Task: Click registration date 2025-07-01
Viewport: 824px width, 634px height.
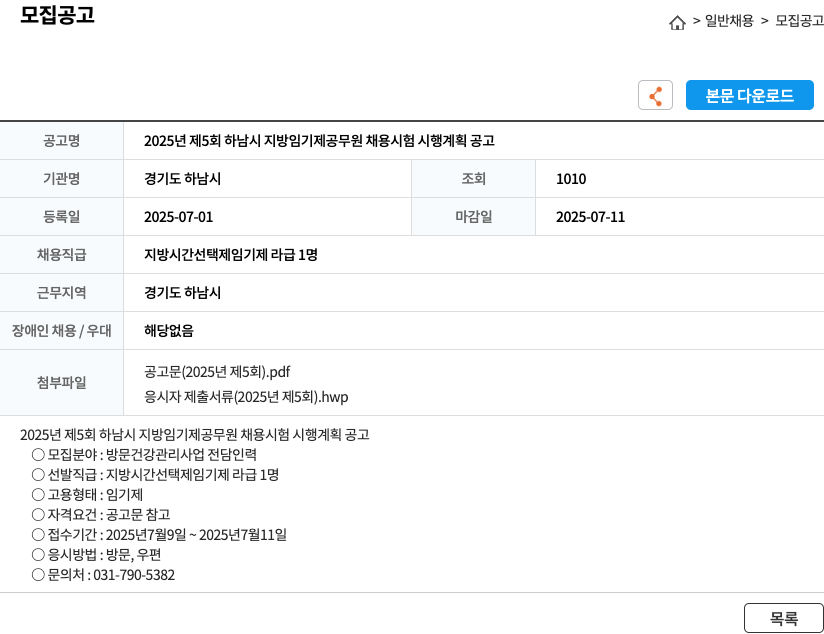Action: 178,217
